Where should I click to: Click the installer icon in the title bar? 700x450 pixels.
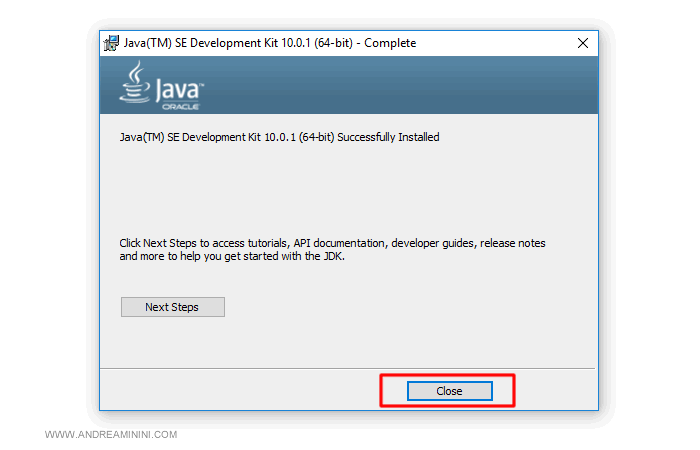tap(111, 43)
